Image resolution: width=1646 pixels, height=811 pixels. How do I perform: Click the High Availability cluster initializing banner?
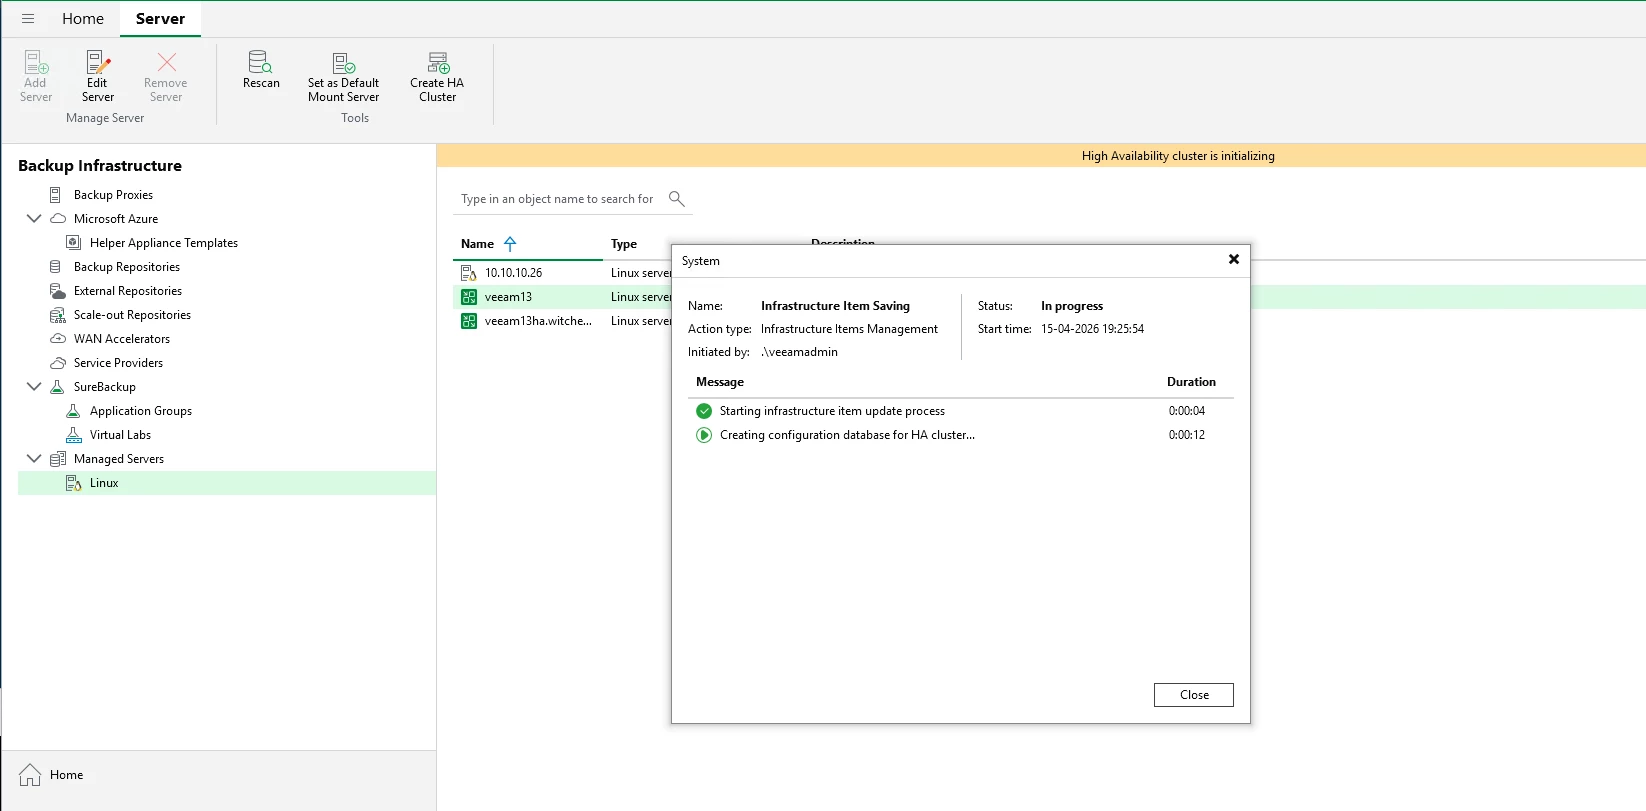1041,156
